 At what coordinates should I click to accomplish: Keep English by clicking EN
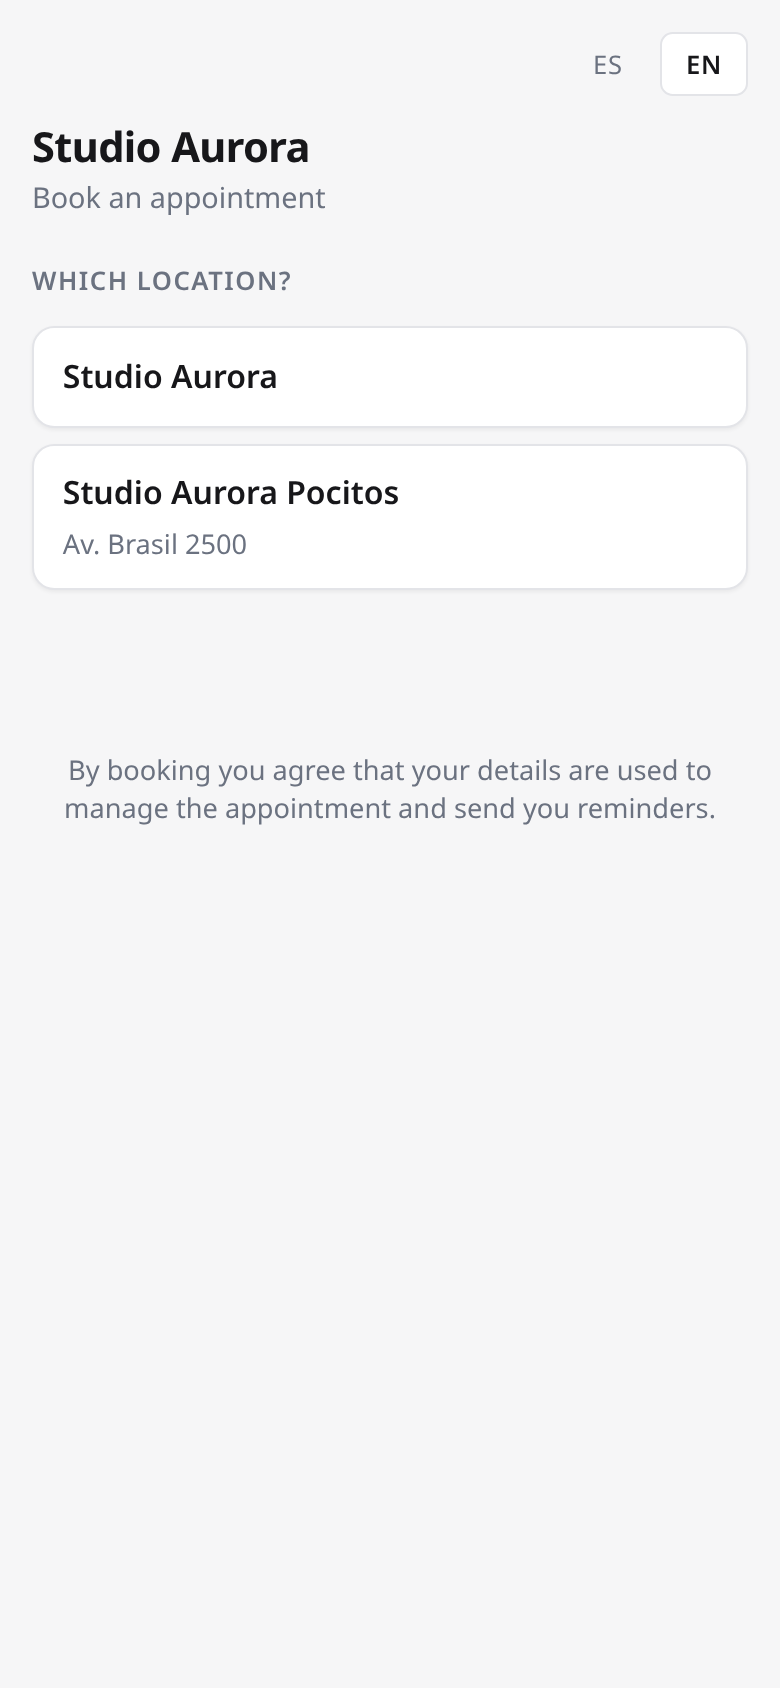coord(704,65)
